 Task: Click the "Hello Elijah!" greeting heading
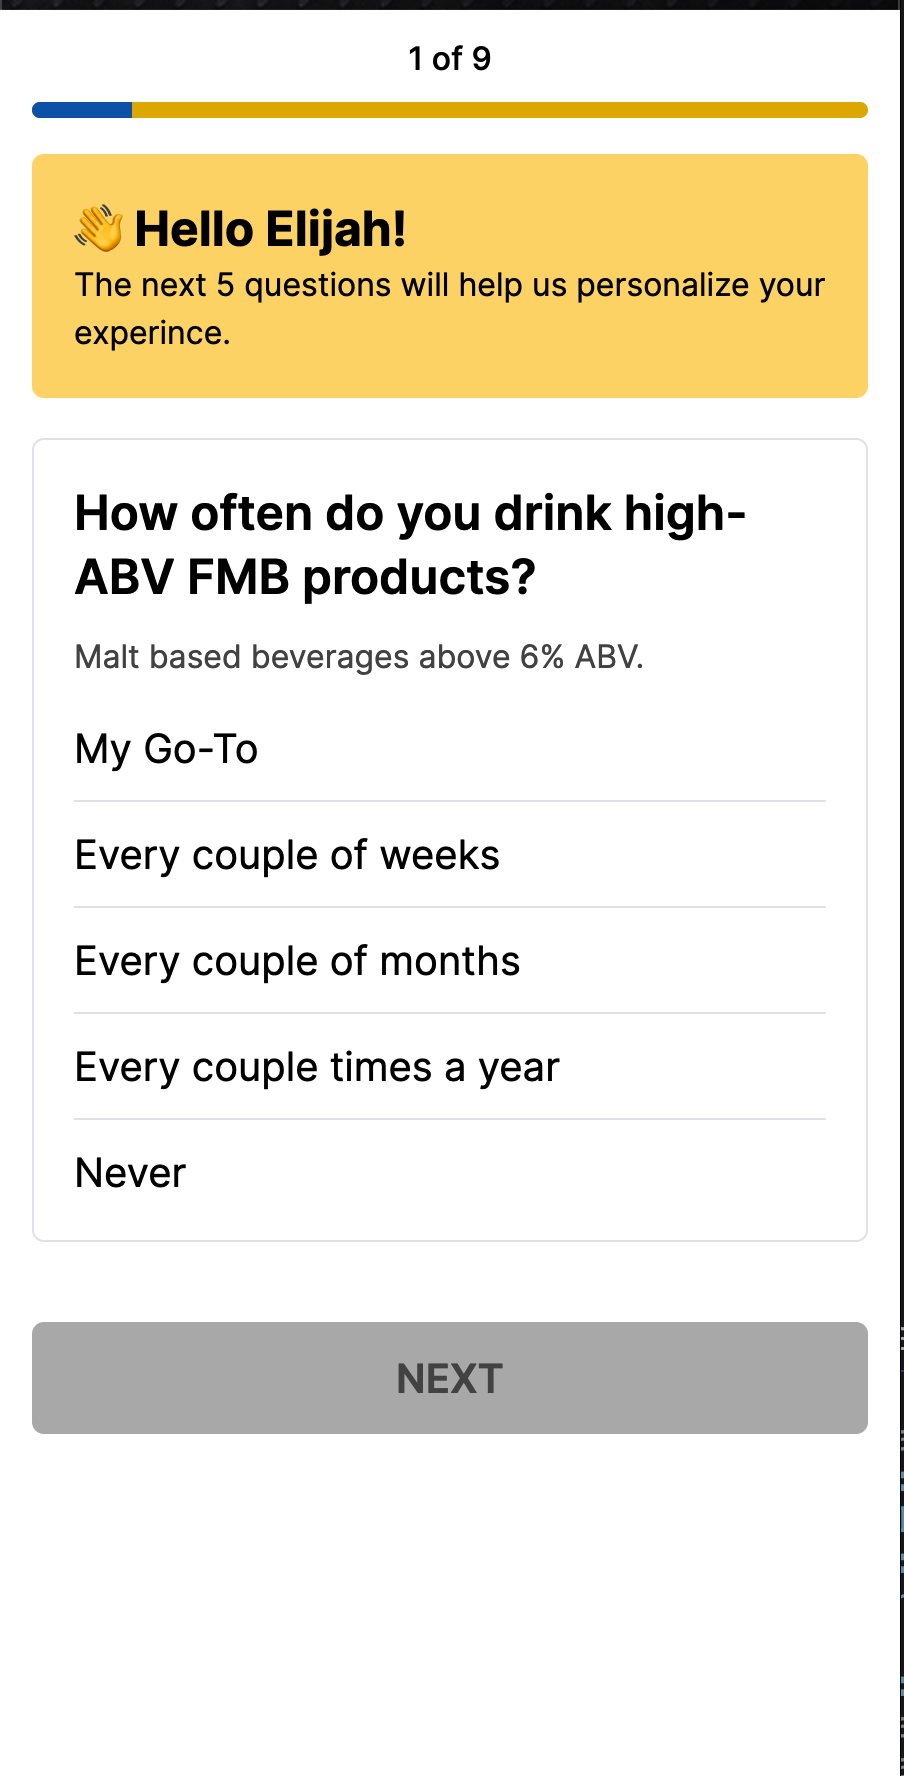(x=270, y=229)
